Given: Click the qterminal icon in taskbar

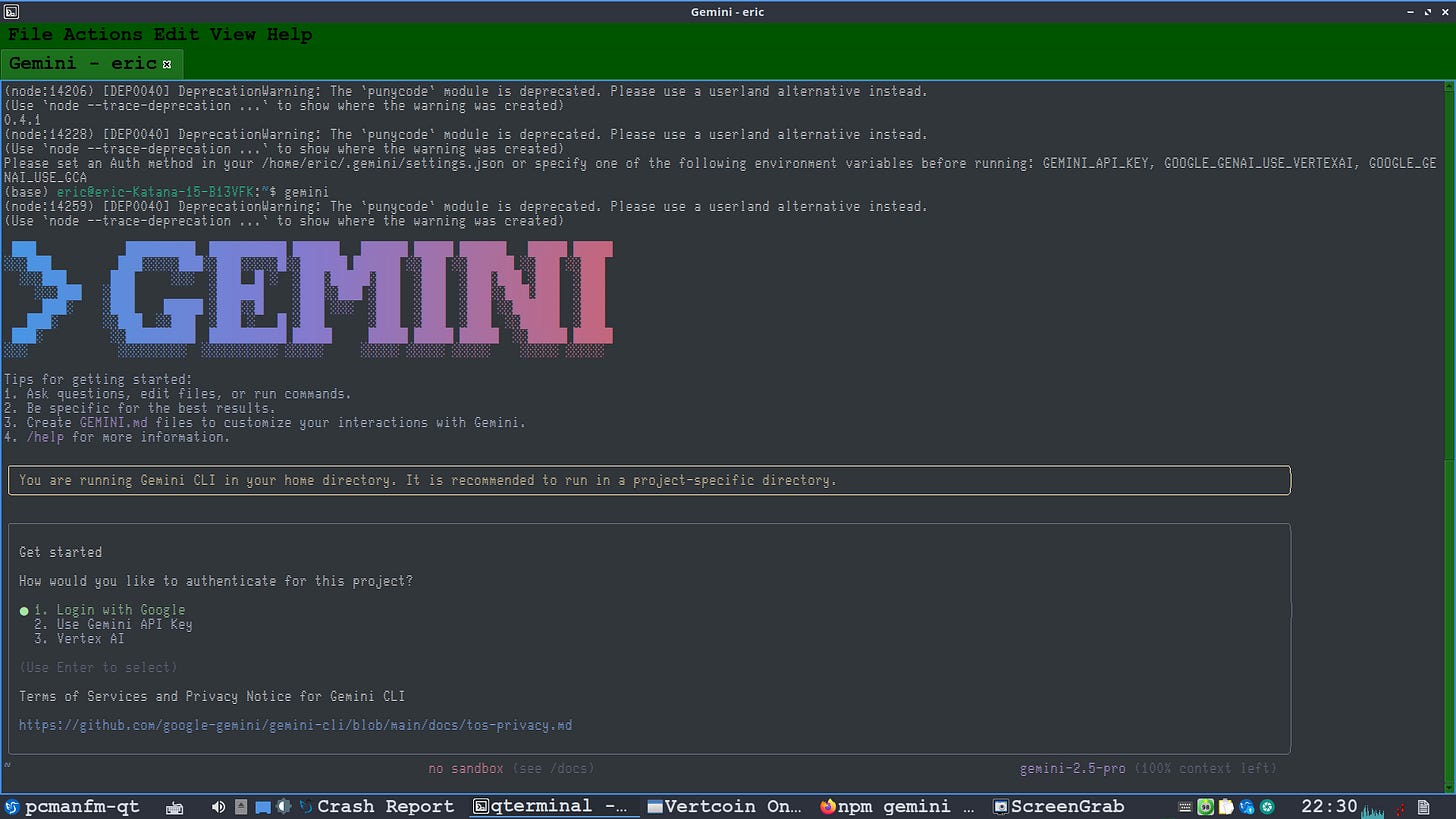Looking at the screenshot, I should coord(480,807).
